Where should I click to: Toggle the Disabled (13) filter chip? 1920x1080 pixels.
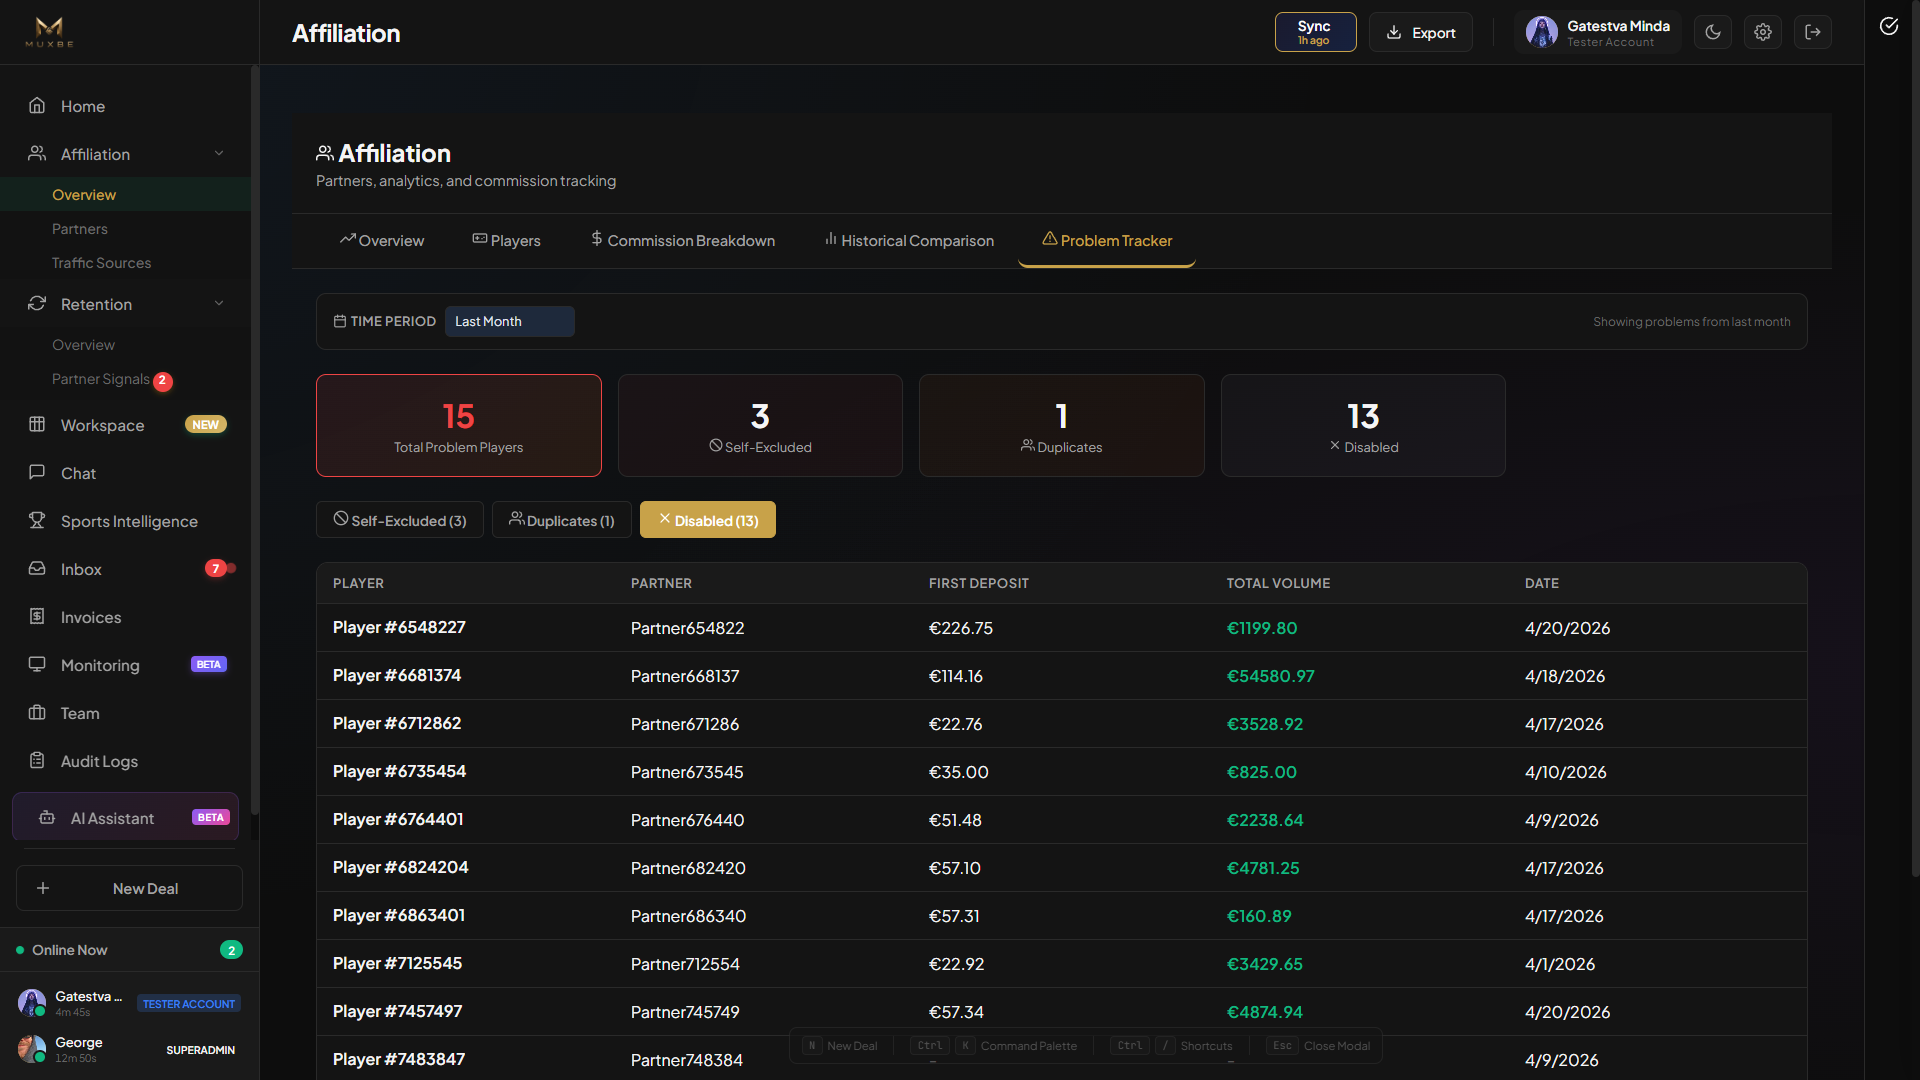[x=708, y=520]
